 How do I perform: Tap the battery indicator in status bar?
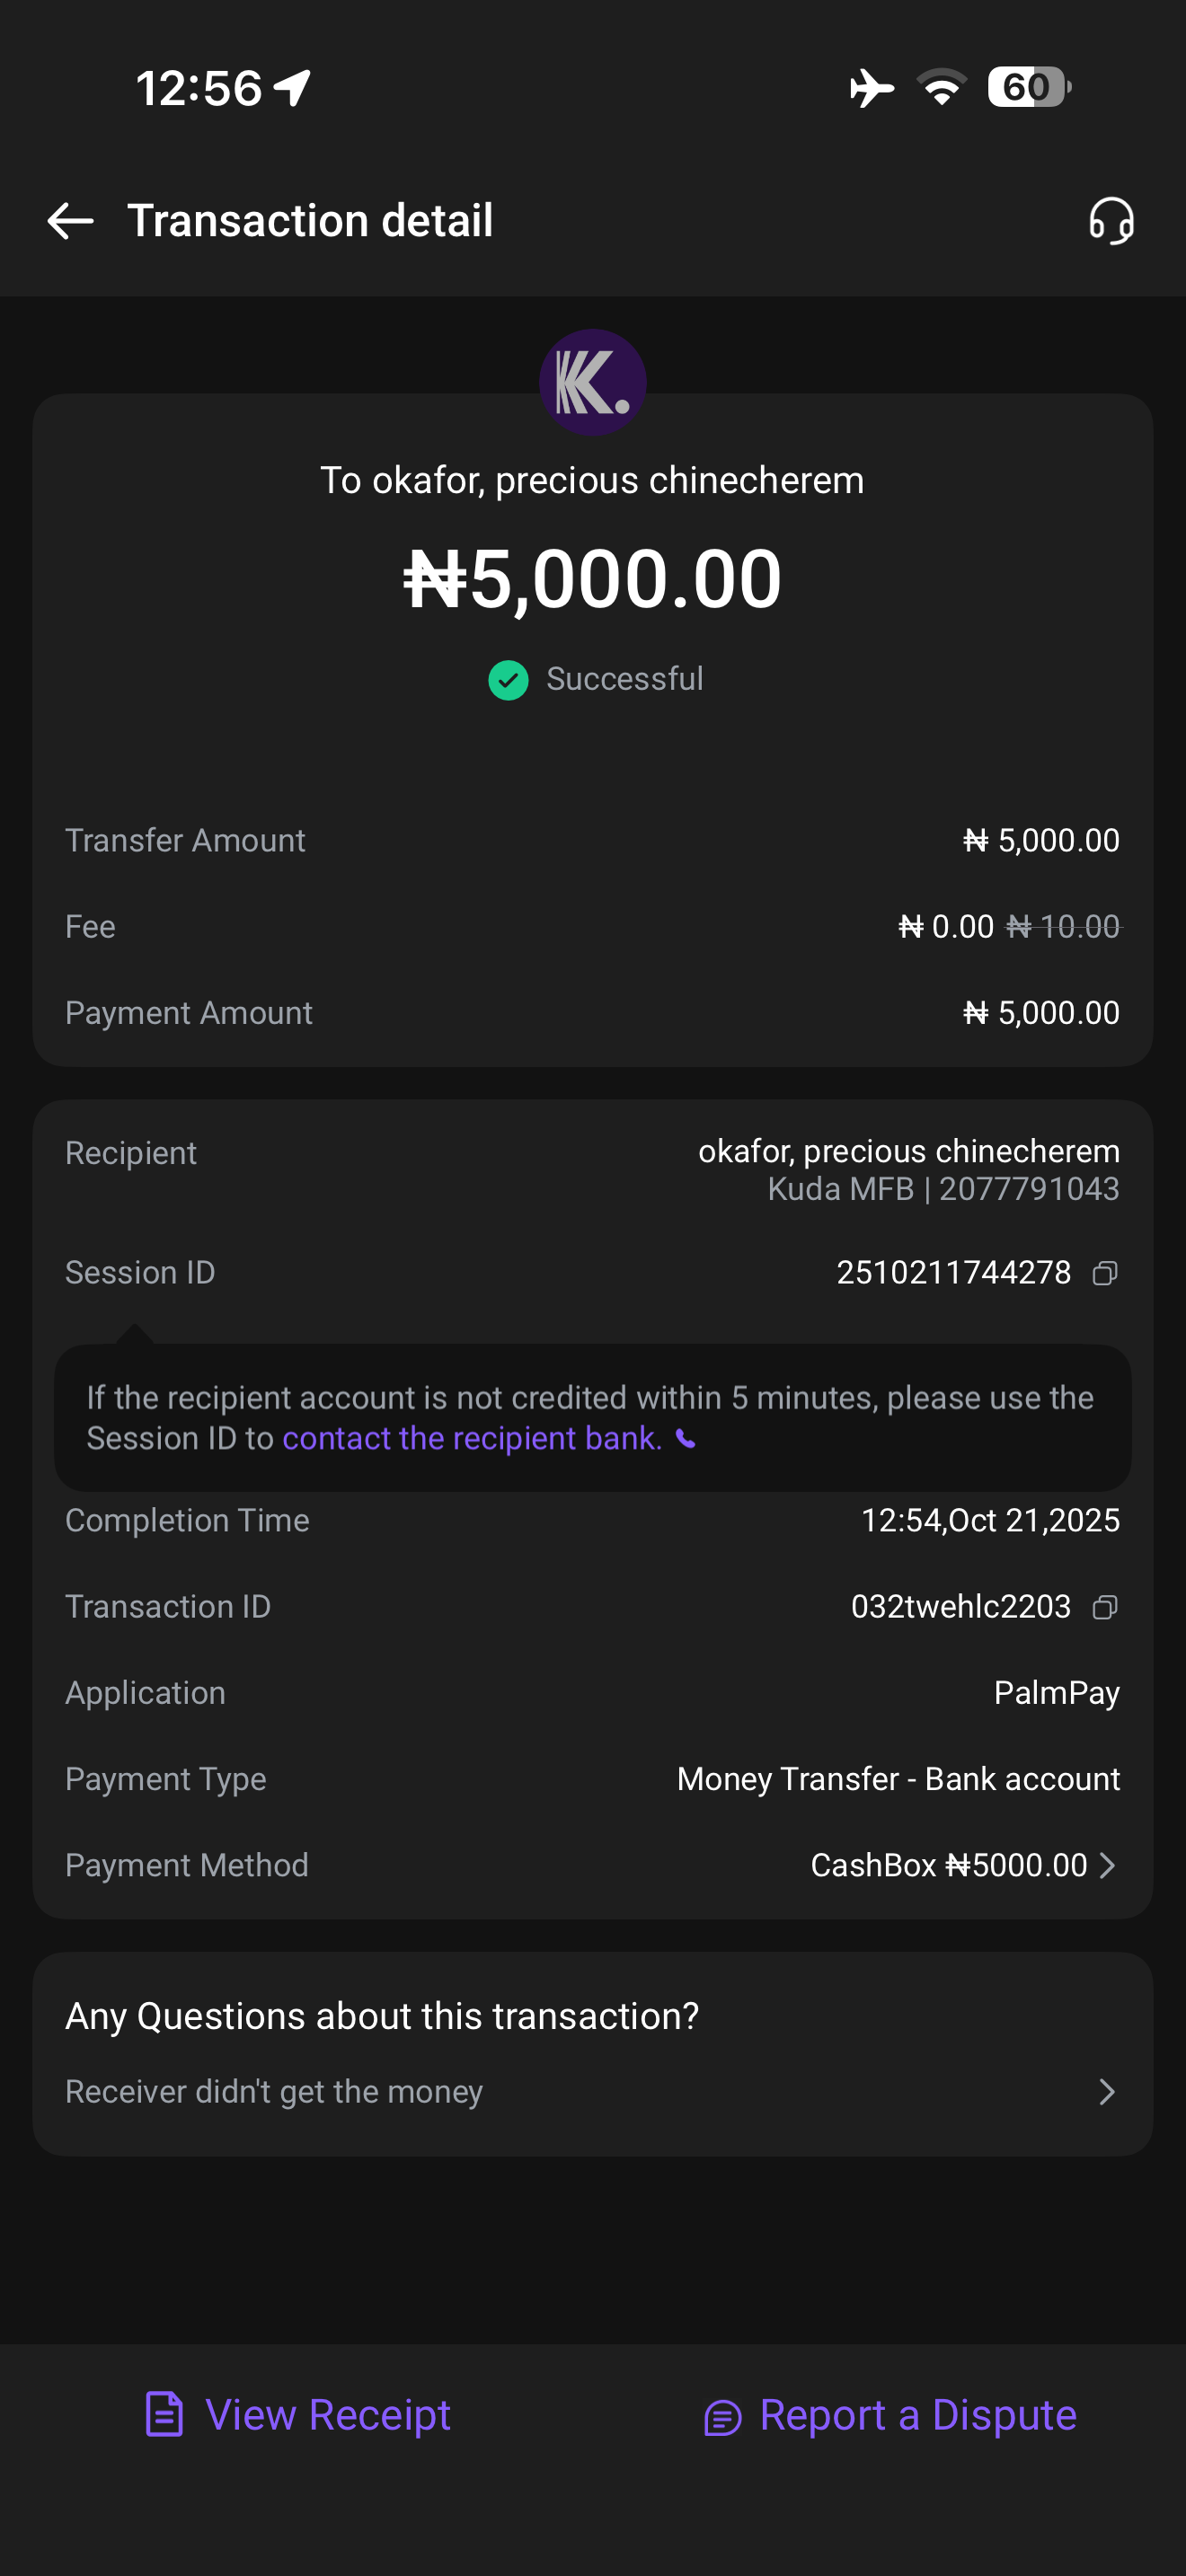point(1028,87)
